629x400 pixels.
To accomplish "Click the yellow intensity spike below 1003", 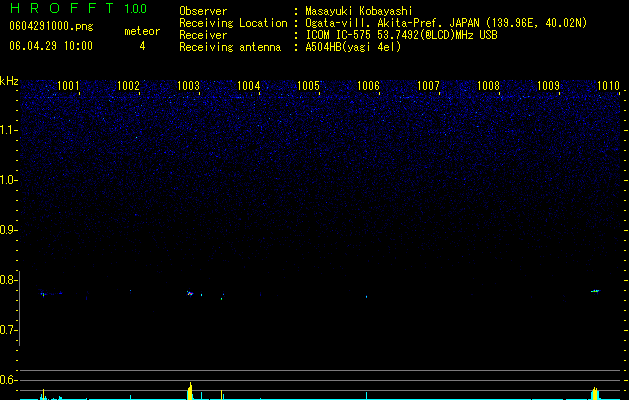I will tap(190, 391).
